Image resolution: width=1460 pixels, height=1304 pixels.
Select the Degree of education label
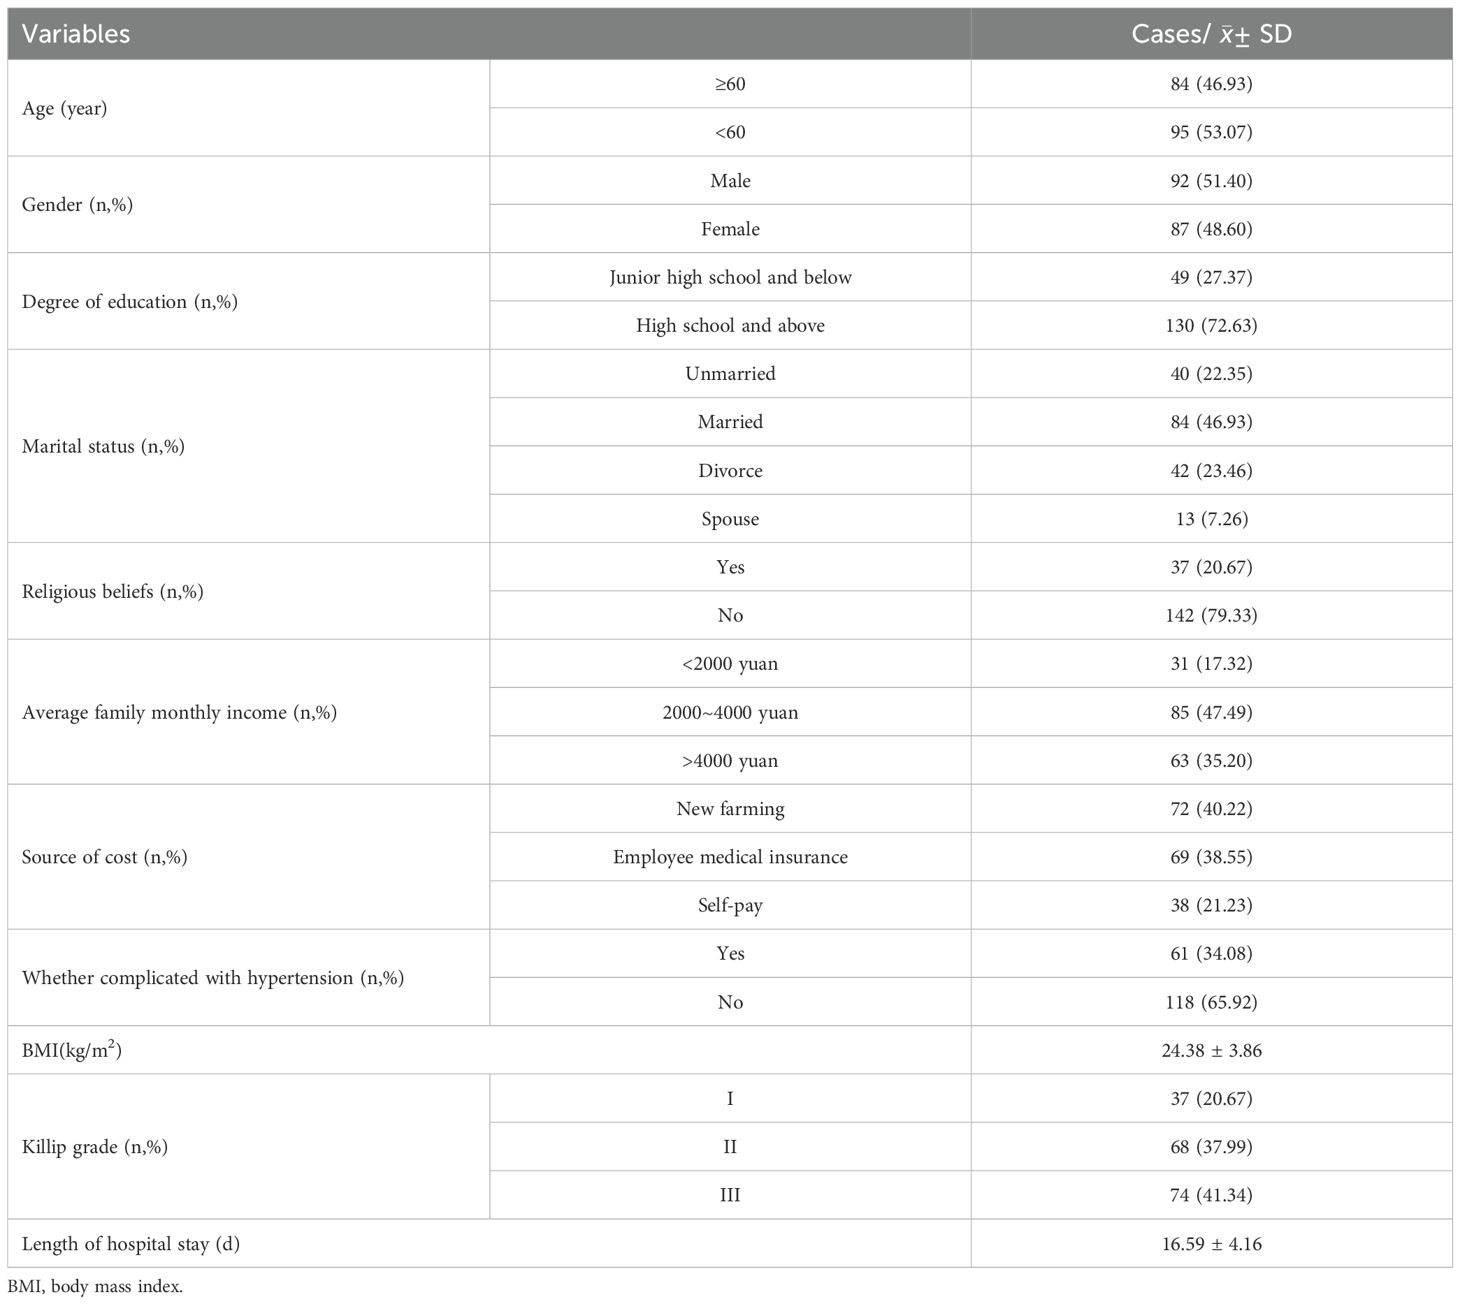click(x=130, y=302)
